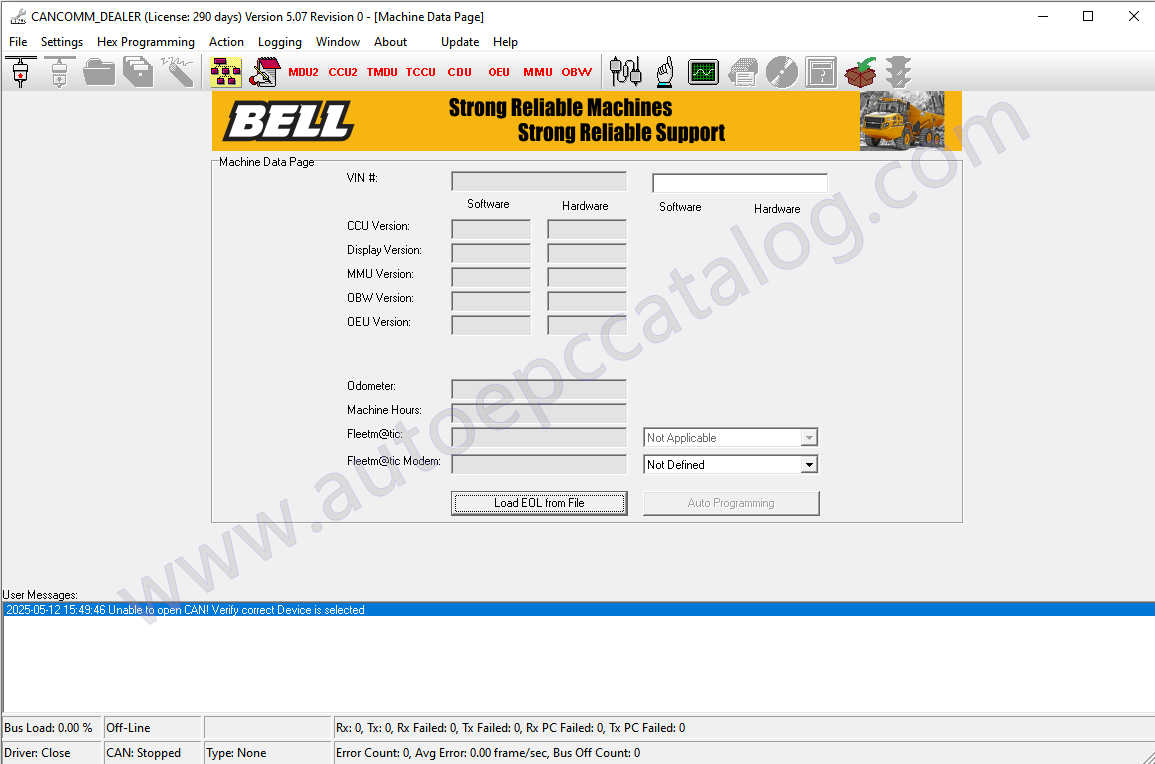The width and height of the screenshot is (1155, 764).
Task: Expand the Not Applicable Fleetm@tic dropdown
Action: [809, 438]
